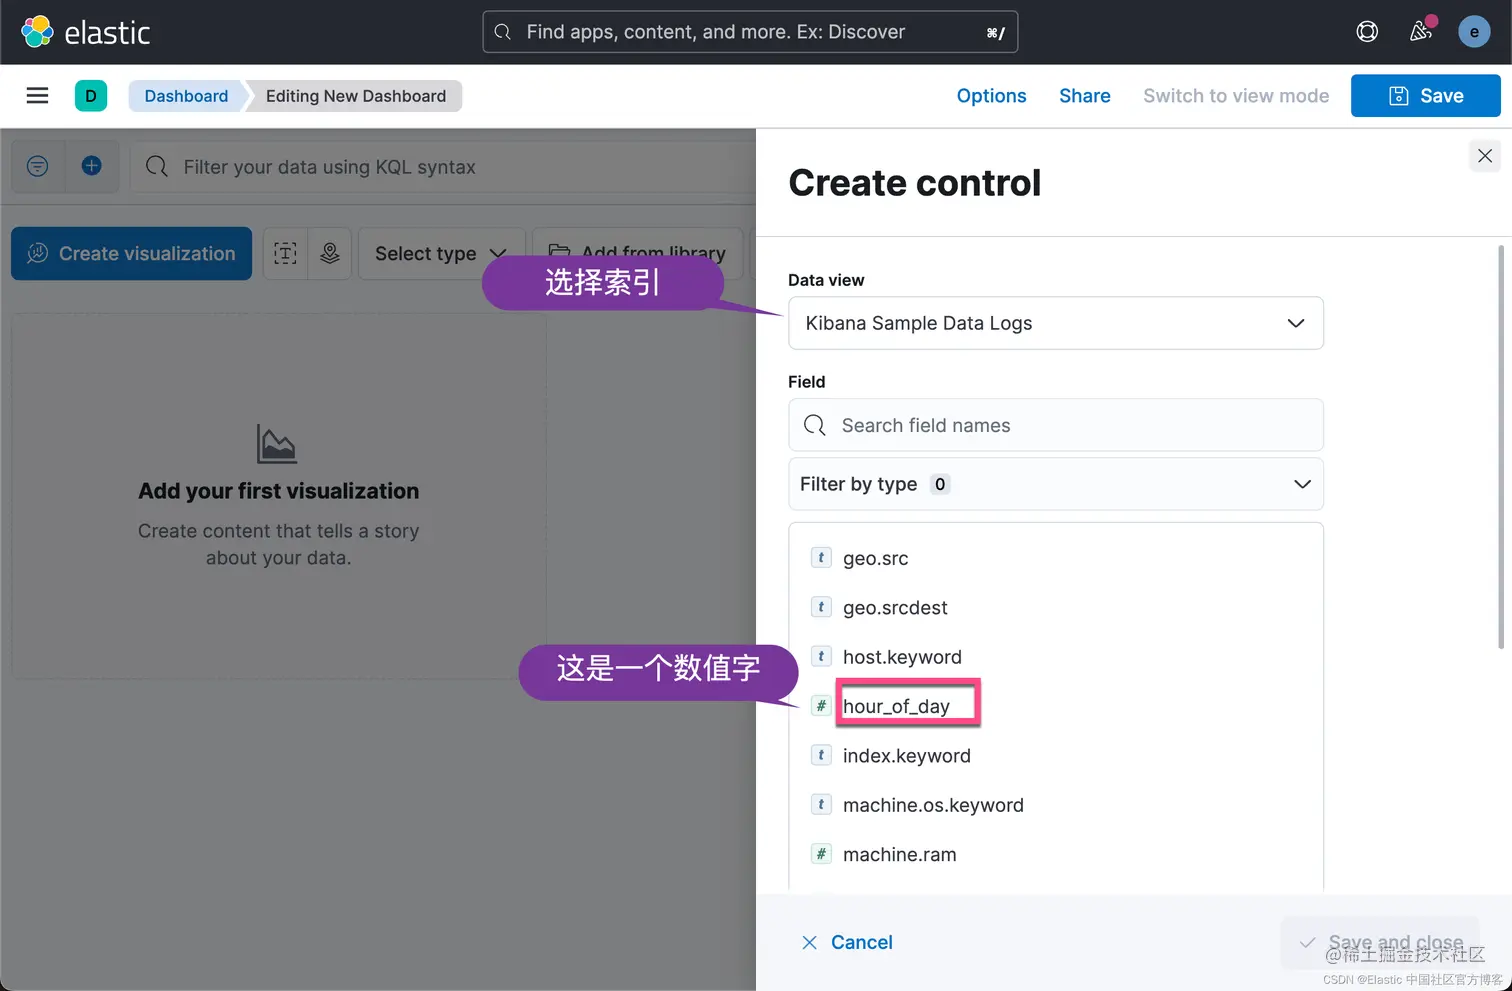Focus the Search field names input

click(1056, 425)
